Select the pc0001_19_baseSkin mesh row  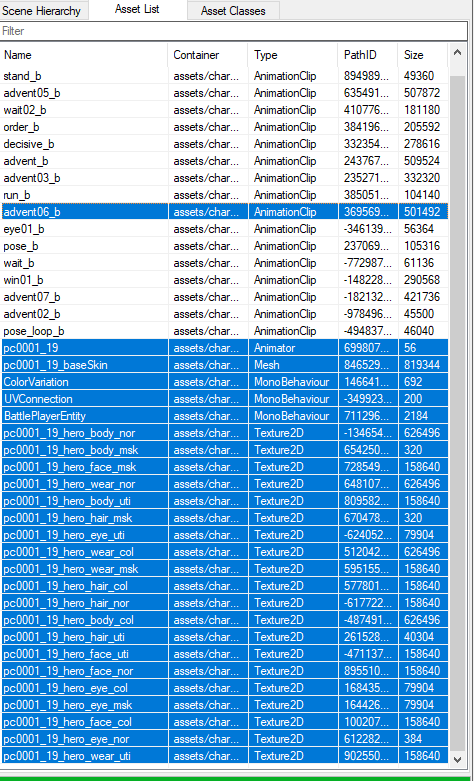[x=225, y=365]
